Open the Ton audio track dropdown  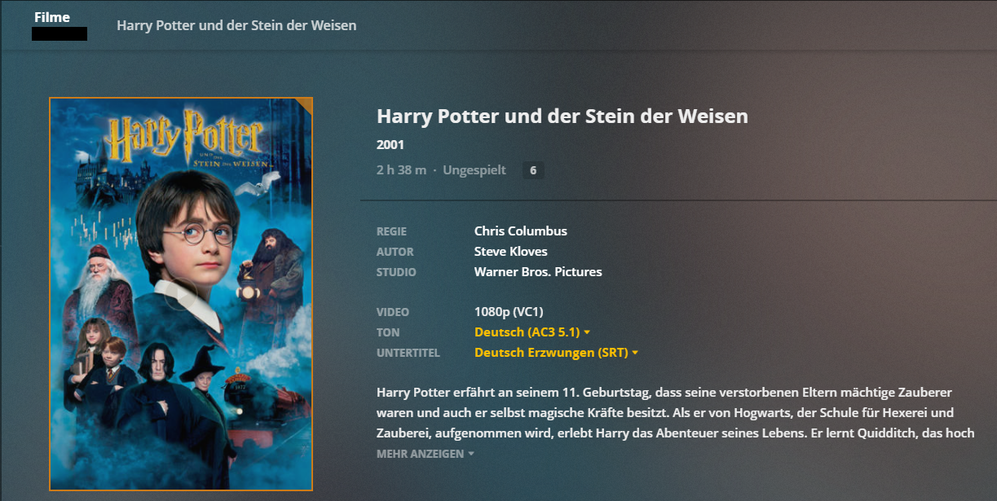click(x=532, y=333)
